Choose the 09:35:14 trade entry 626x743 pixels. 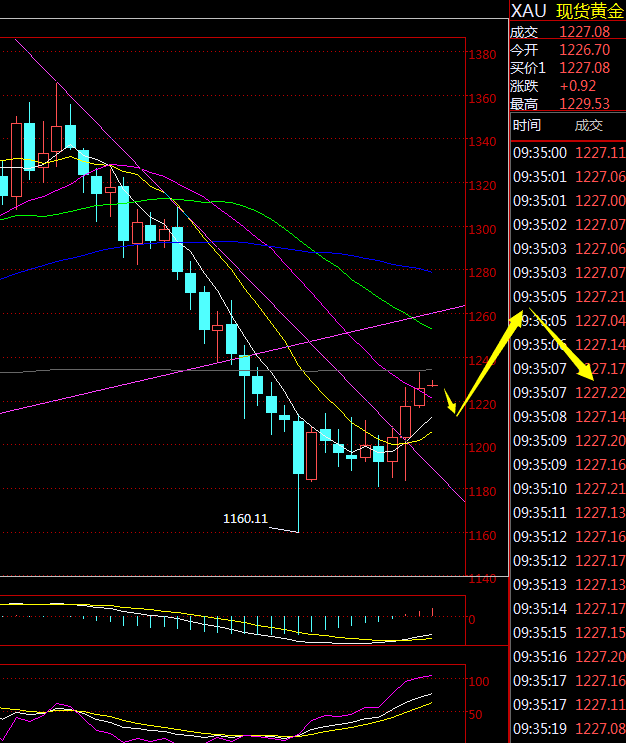568,608
